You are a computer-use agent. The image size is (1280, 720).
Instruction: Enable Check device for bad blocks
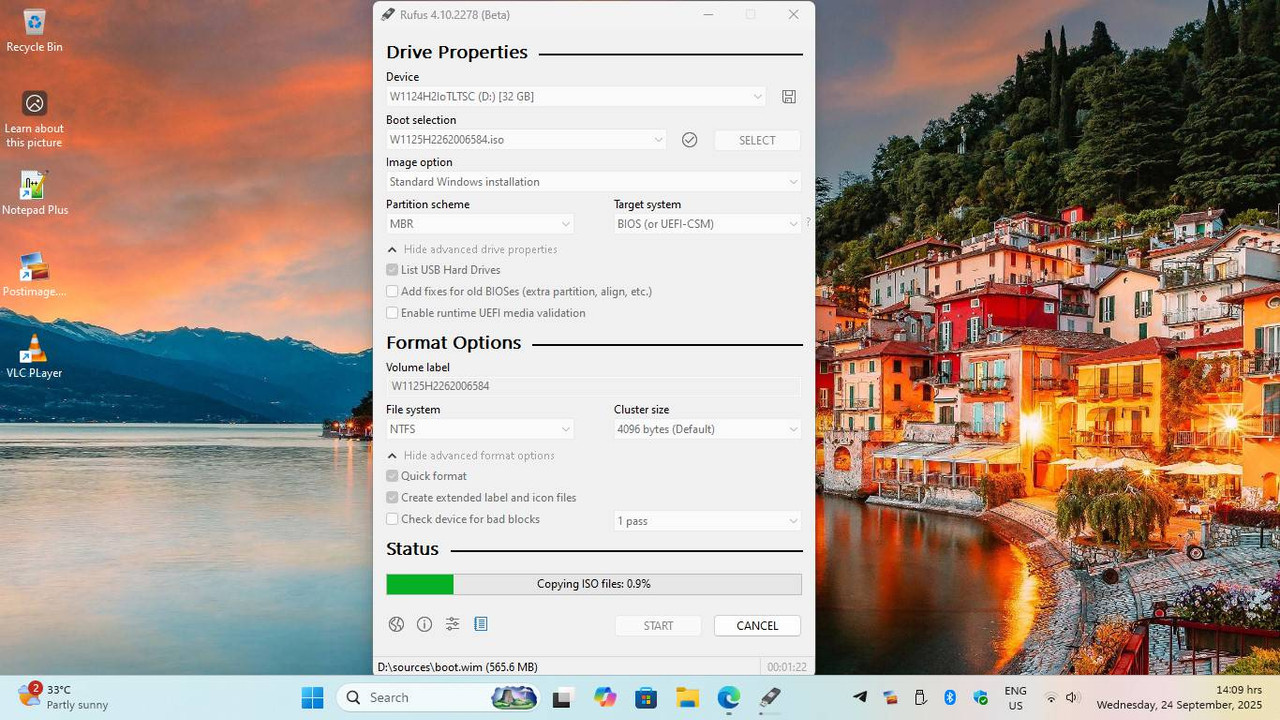pyautogui.click(x=392, y=519)
